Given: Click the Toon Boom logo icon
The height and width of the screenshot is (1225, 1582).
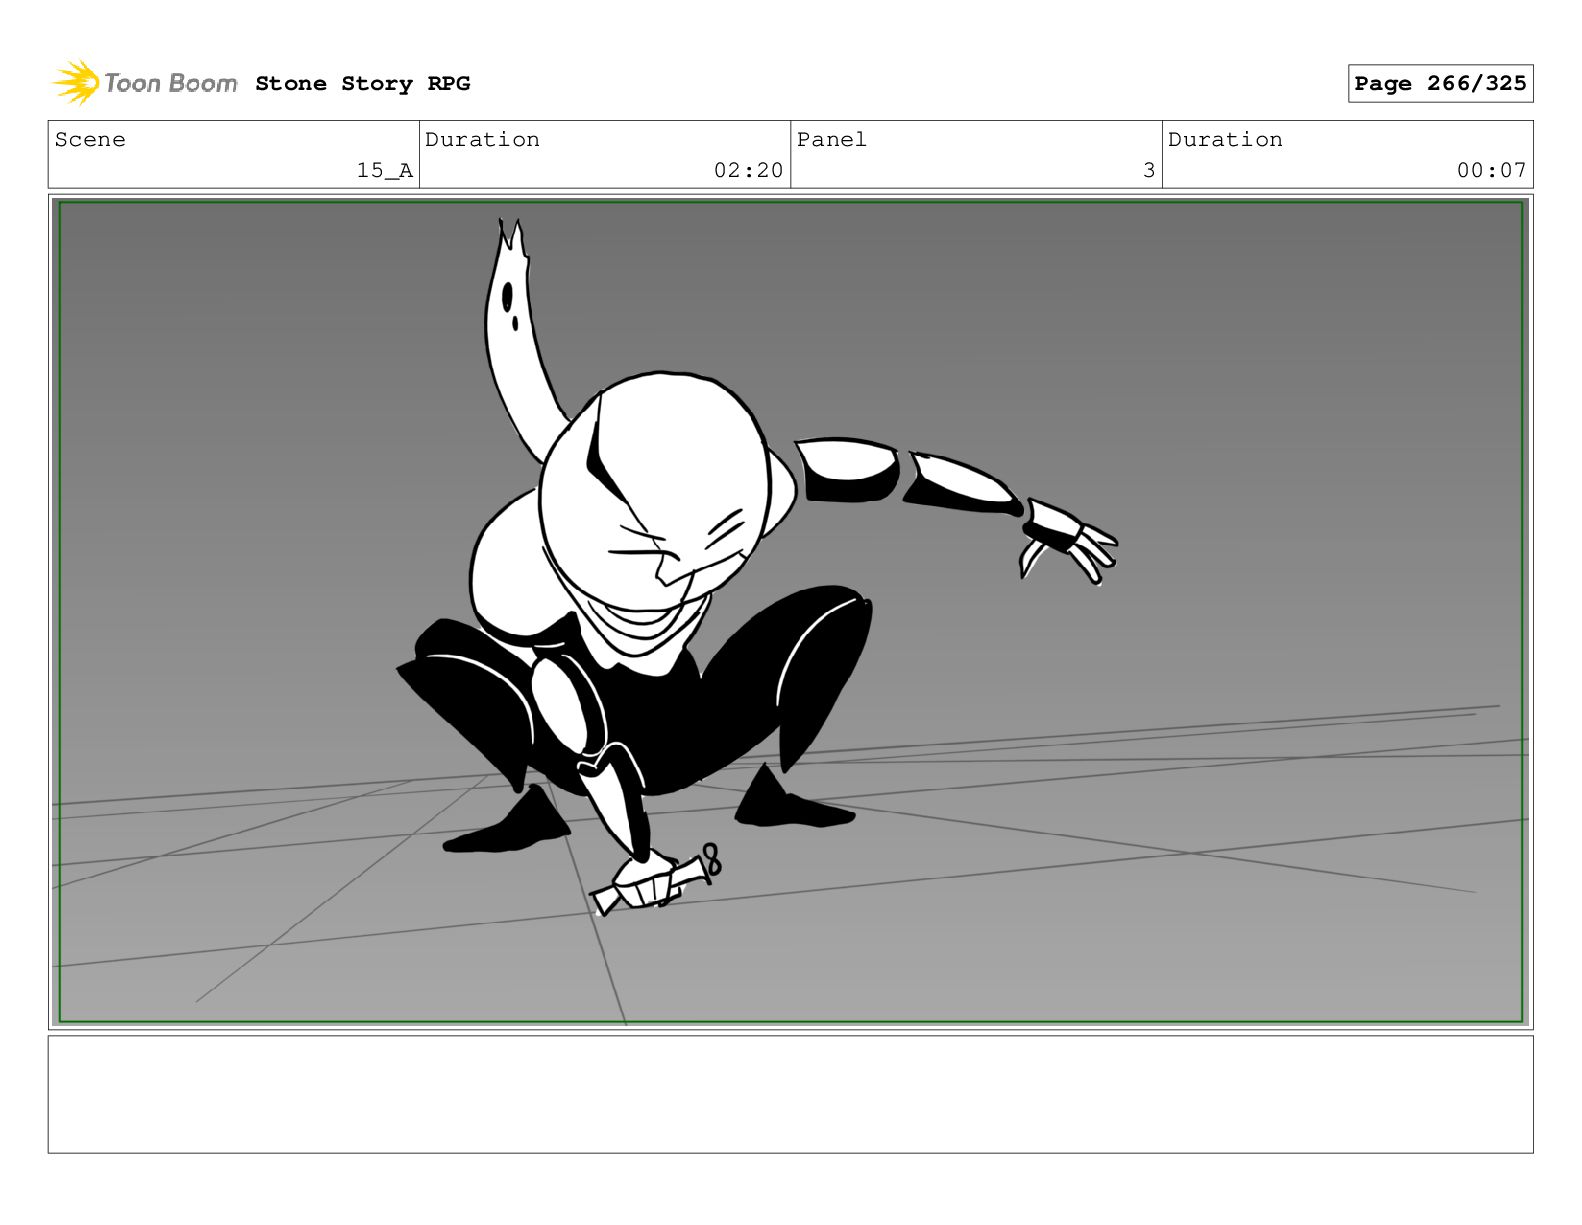Looking at the screenshot, I should click(76, 82).
